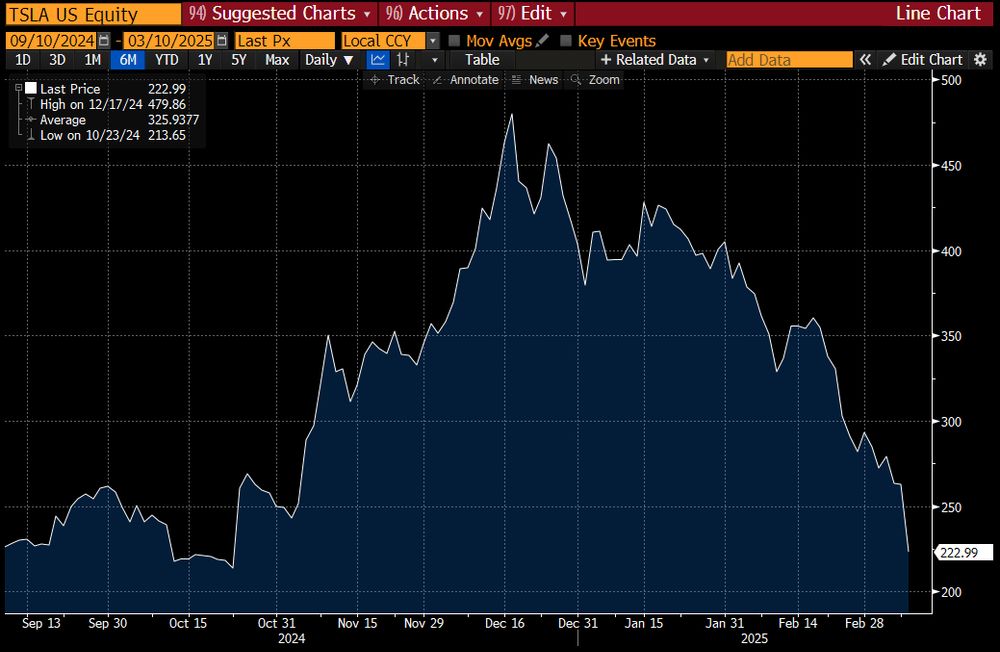1000x652 pixels.
Task: Click the start date 09/10/2024 field
Action: pyautogui.click(x=52, y=41)
